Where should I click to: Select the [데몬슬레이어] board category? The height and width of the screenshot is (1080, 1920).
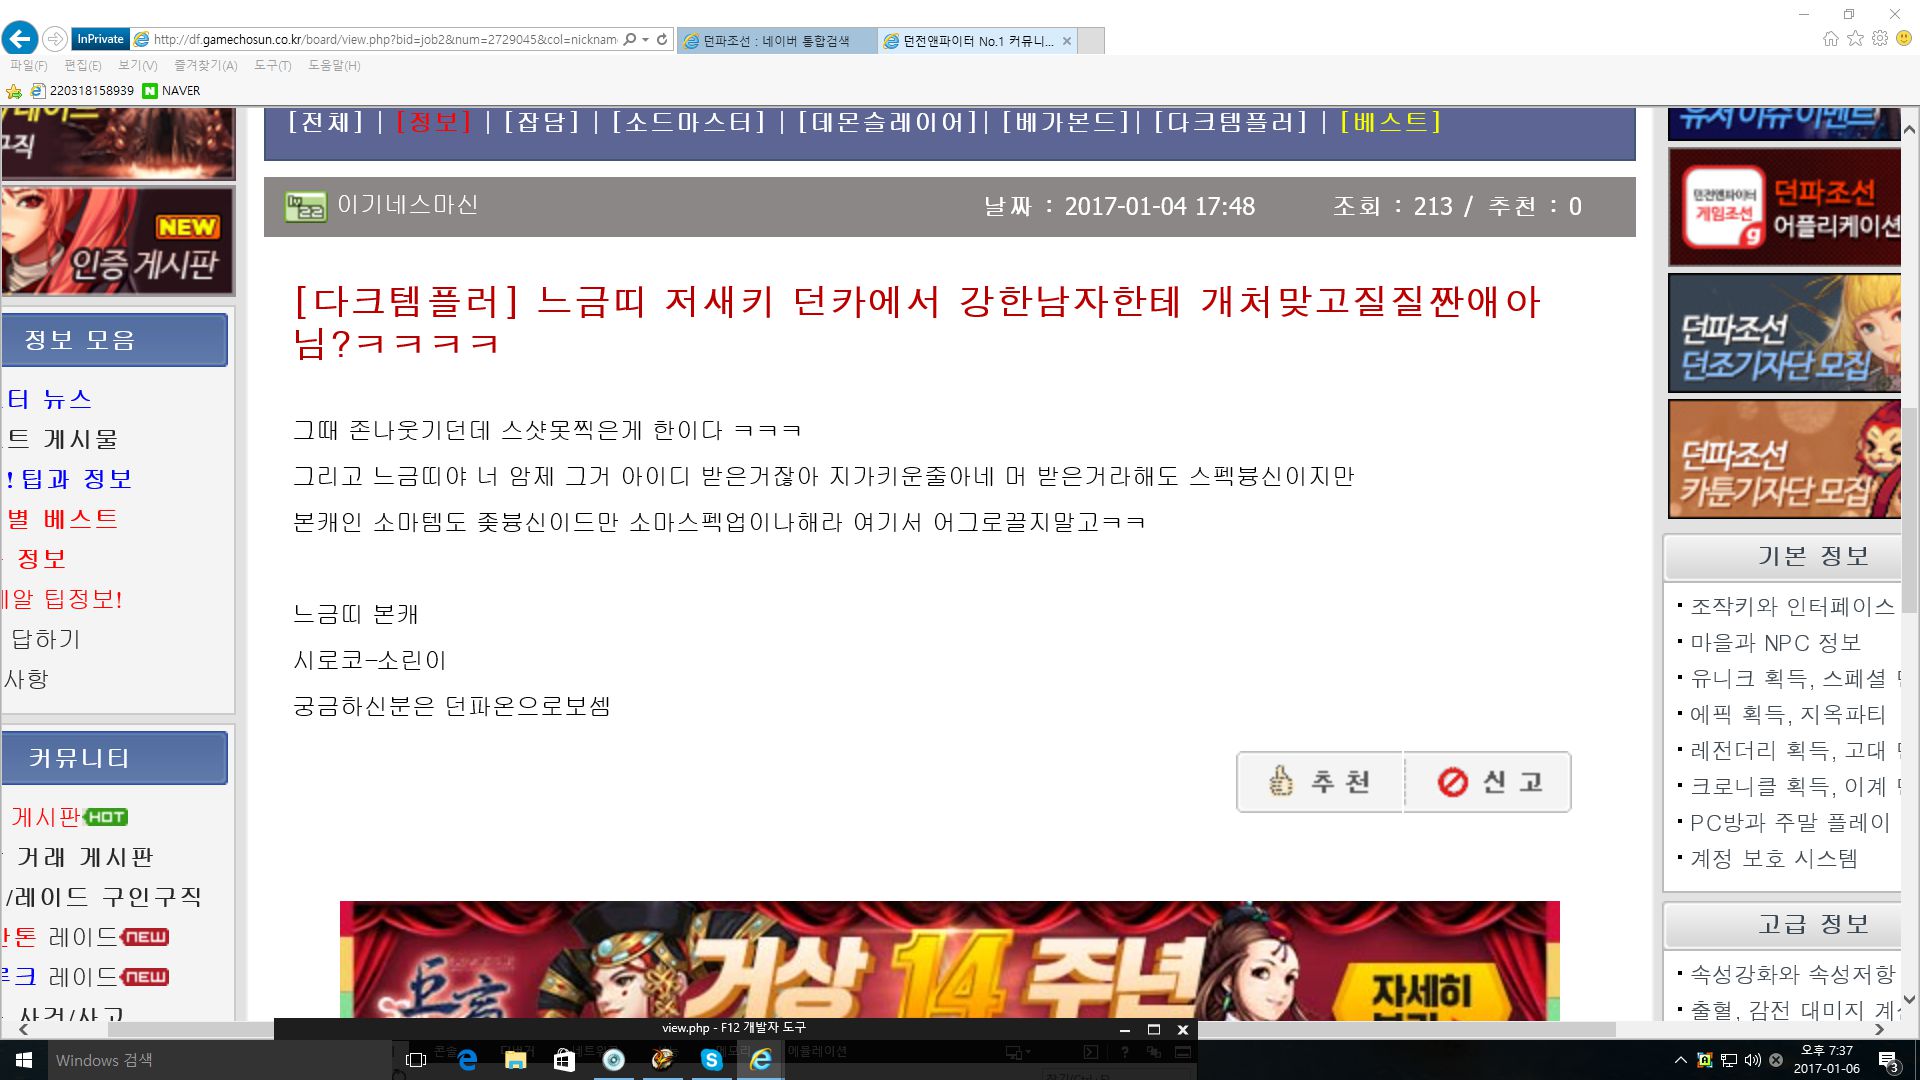point(886,122)
